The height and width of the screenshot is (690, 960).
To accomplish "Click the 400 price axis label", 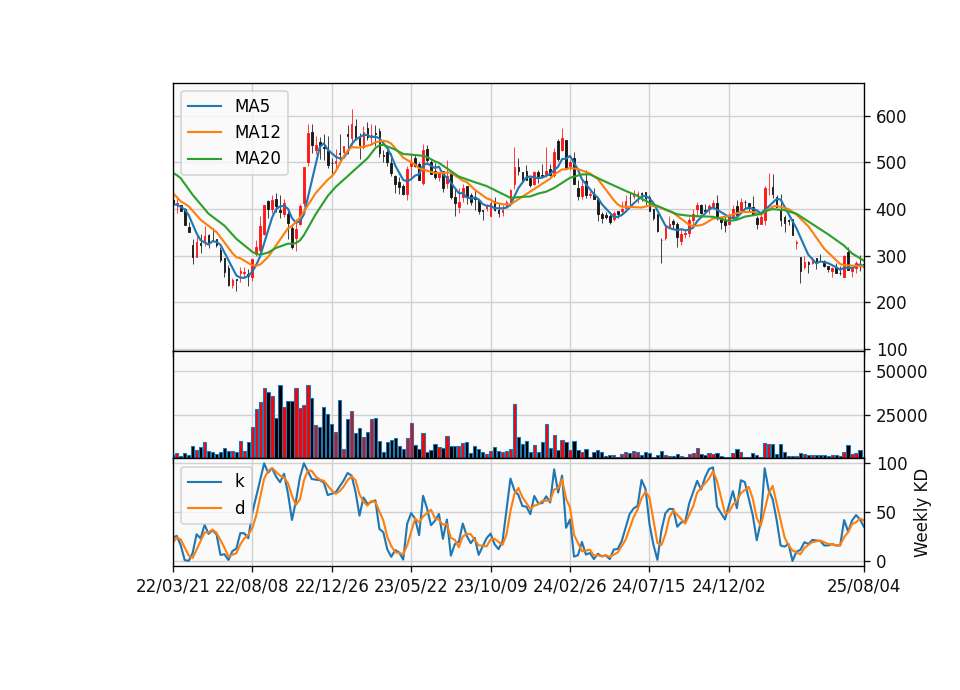I will point(891,210).
